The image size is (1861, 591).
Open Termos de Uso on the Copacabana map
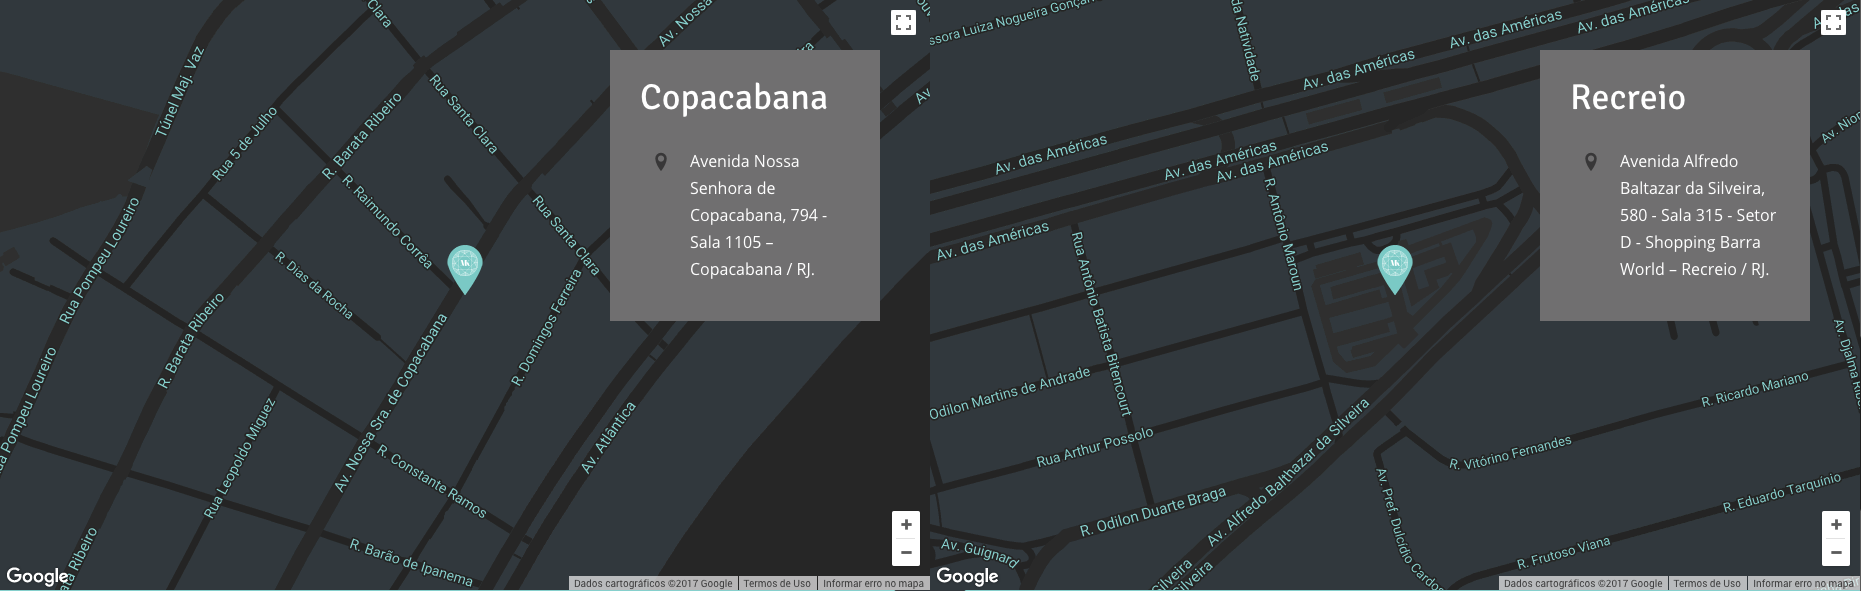[777, 584]
